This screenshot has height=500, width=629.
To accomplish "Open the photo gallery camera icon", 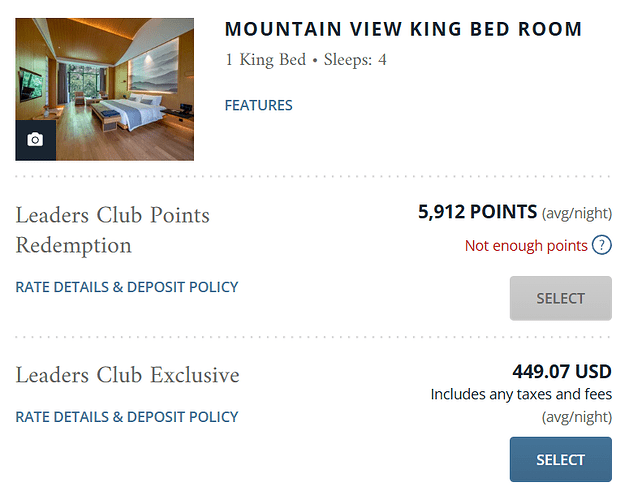I will [35, 140].
